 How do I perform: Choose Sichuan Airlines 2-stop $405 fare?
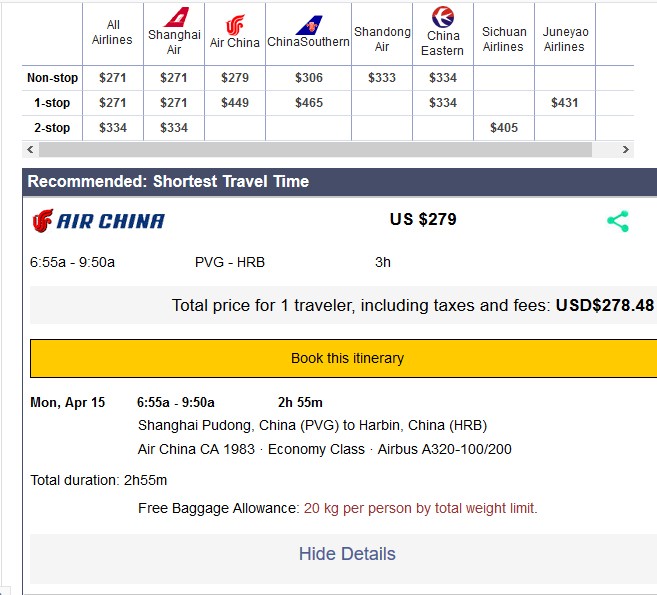click(x=504, y=128)
